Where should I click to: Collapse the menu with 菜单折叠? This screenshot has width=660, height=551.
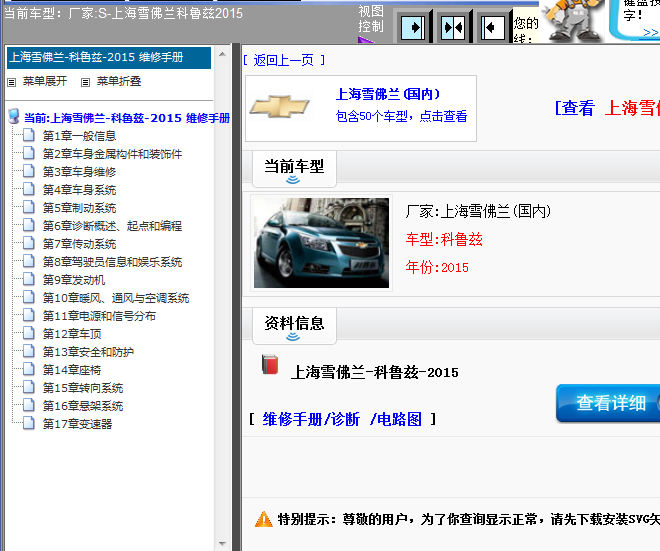119,81
